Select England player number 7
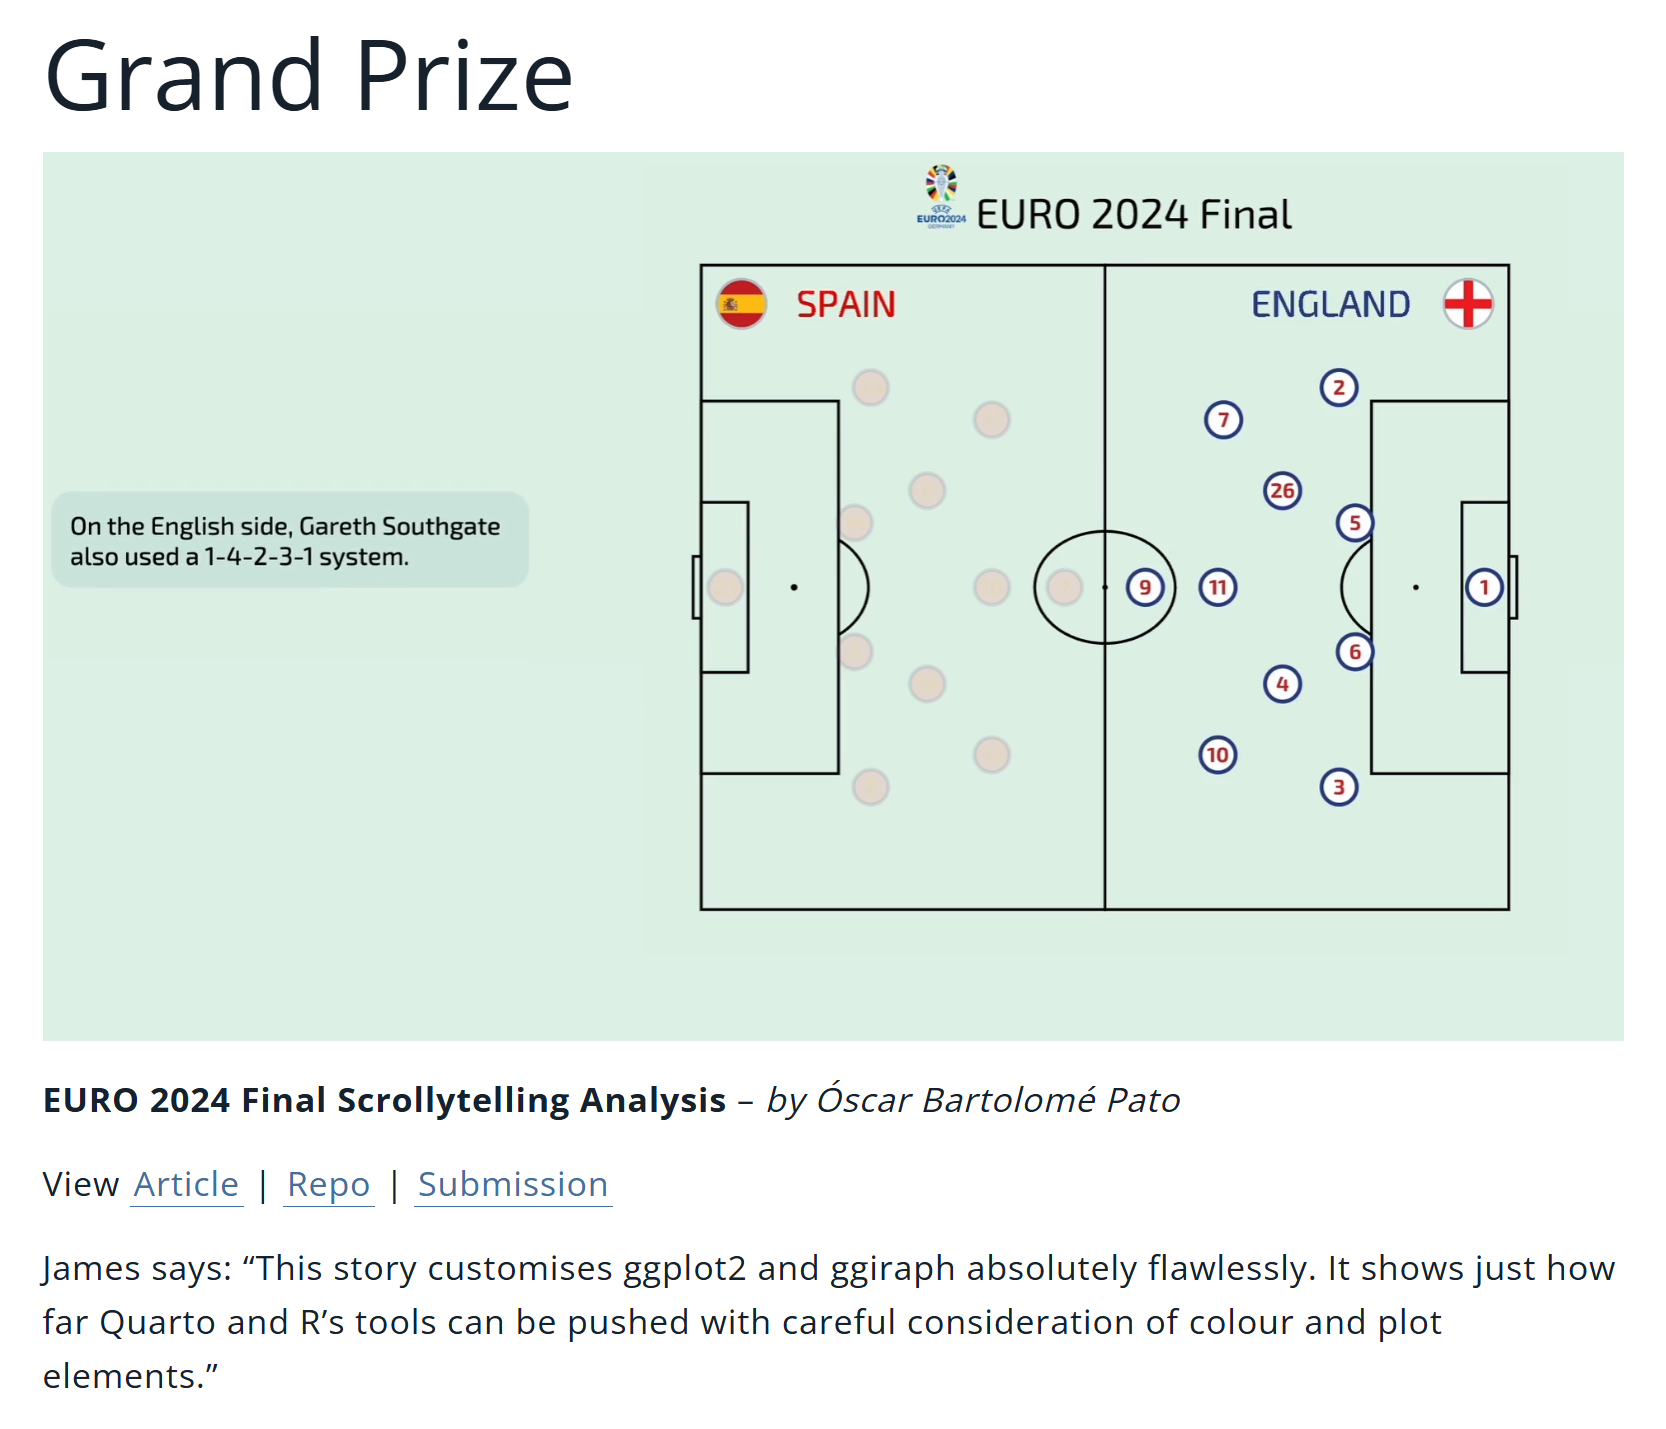The height and width of the screenshot is (1429, 1666). click(x=1223, y=420)
